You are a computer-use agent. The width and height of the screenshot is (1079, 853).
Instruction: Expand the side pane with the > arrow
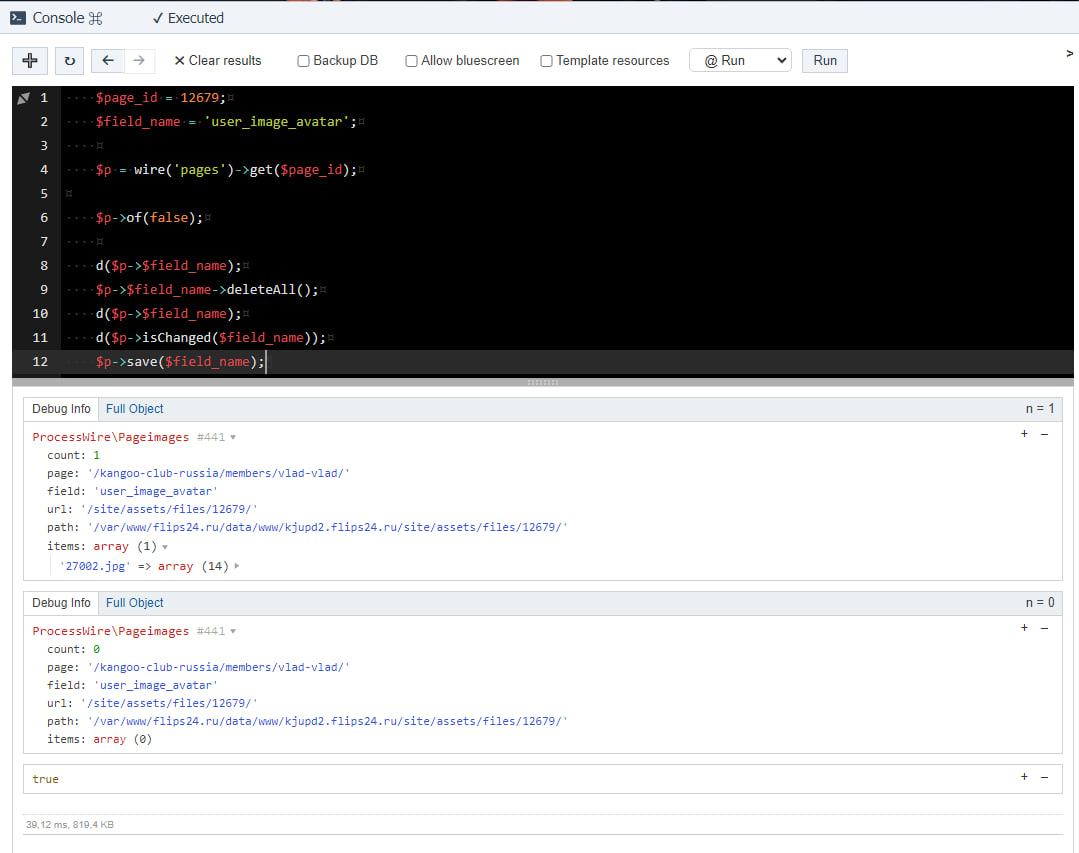(x=1069, y=53)
